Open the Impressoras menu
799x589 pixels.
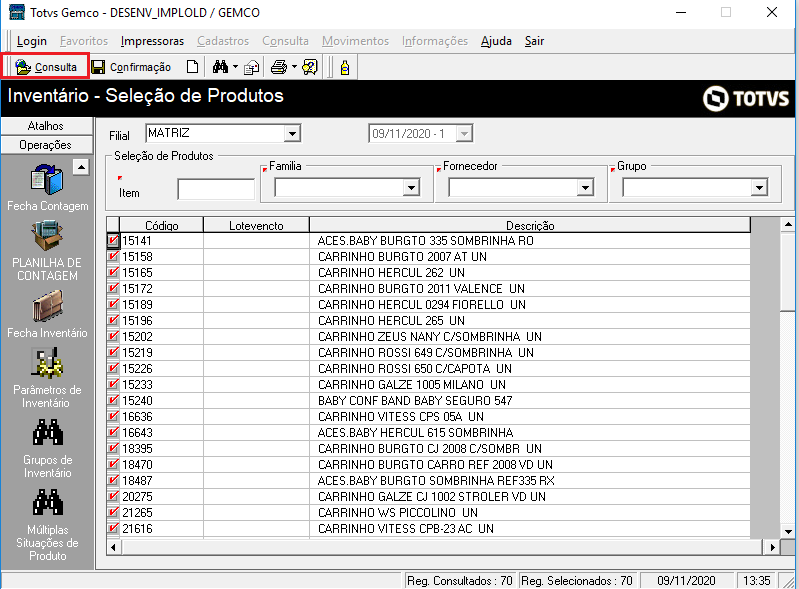[152, 41]
